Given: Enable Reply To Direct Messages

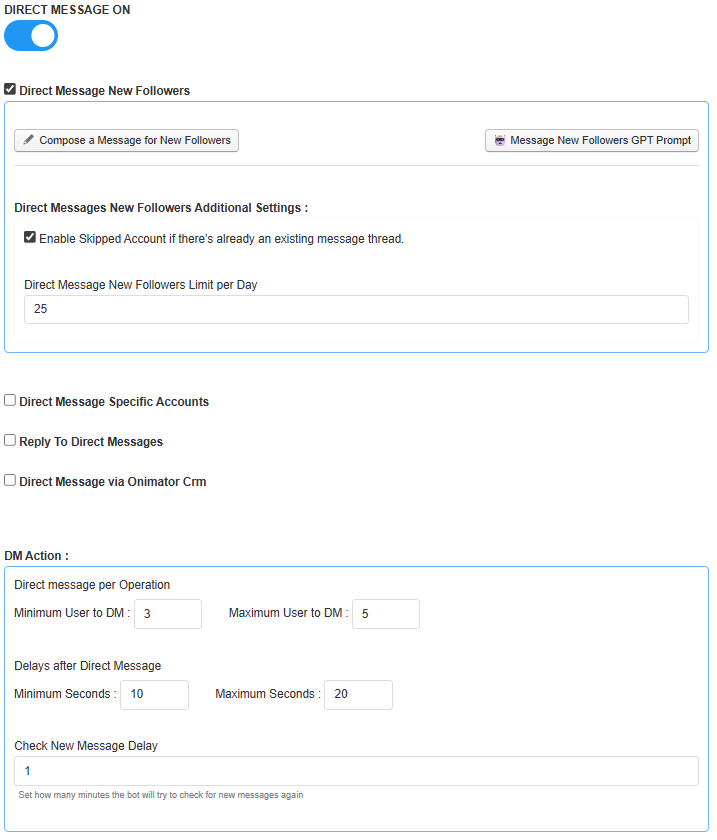Looking at the screenshot, I should [x=9, y=438].
